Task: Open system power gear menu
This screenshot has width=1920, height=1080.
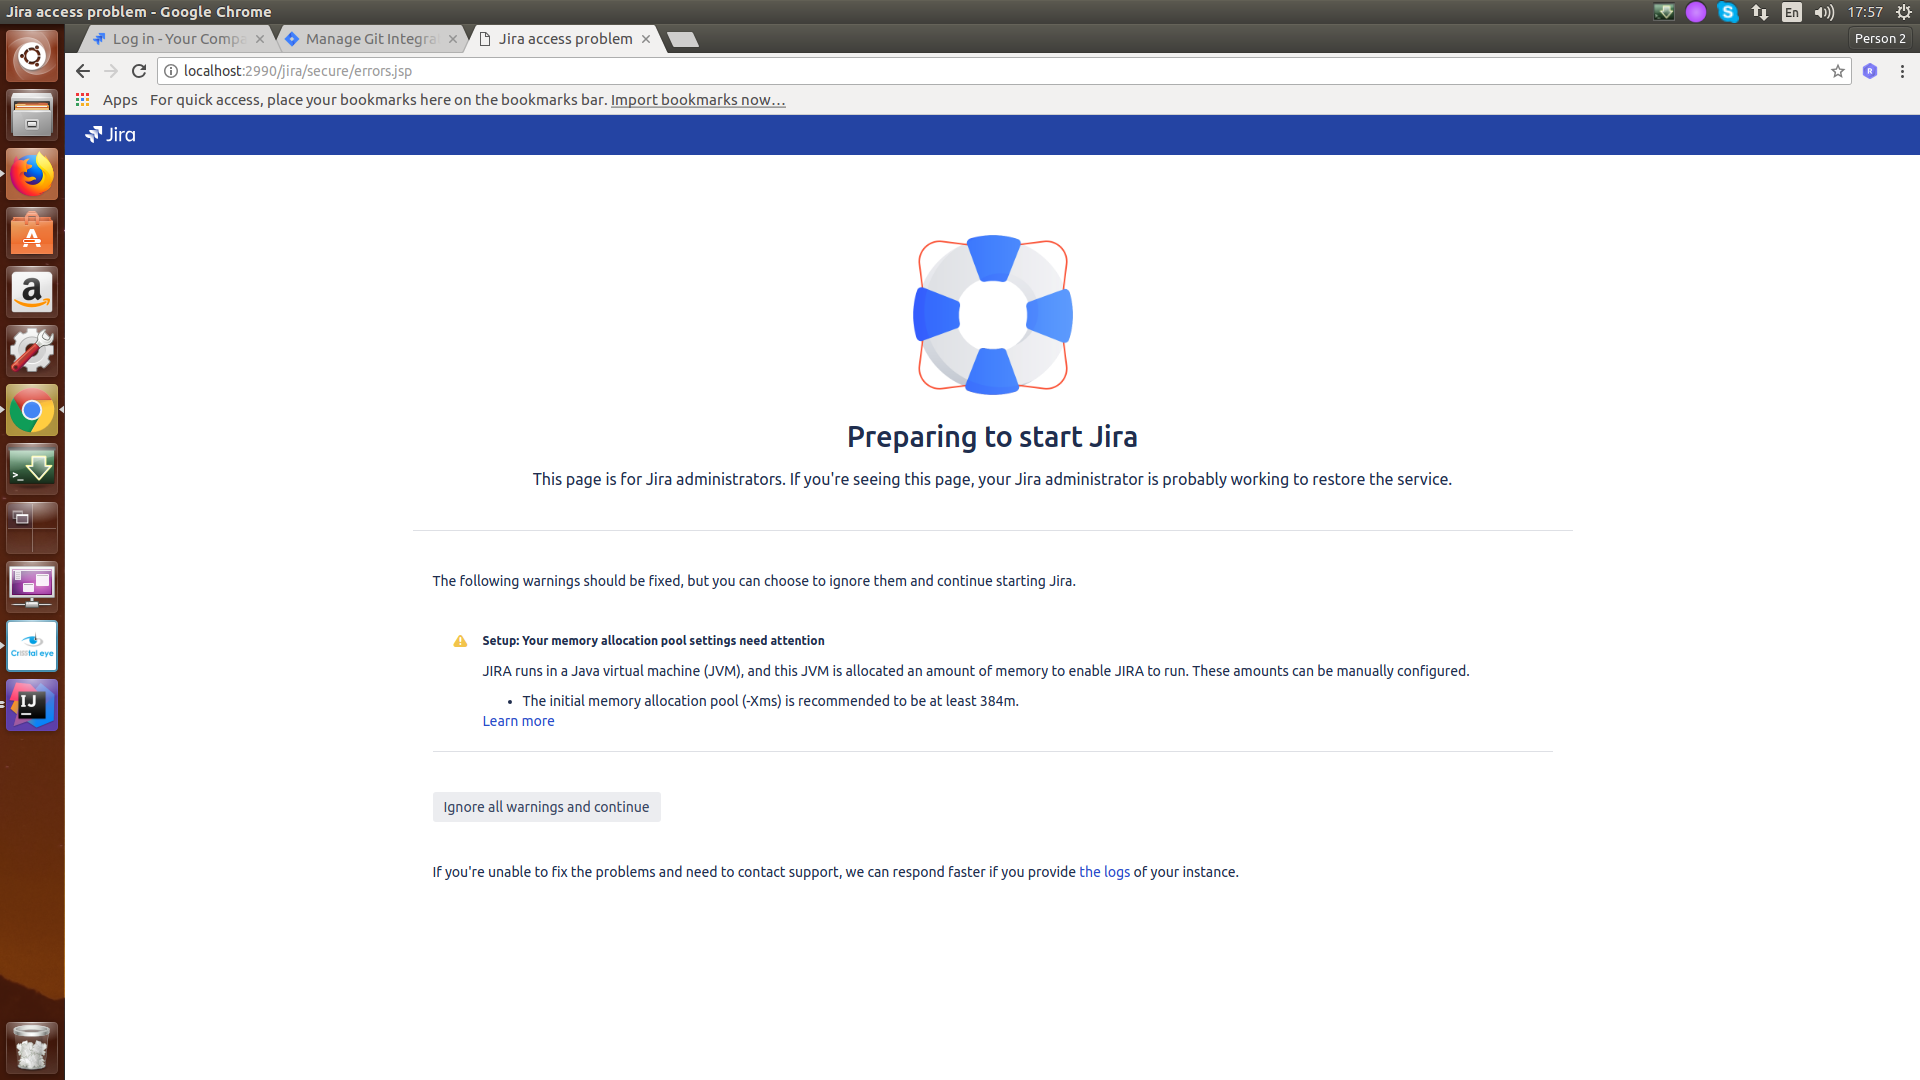Action: pos(1904,12)
